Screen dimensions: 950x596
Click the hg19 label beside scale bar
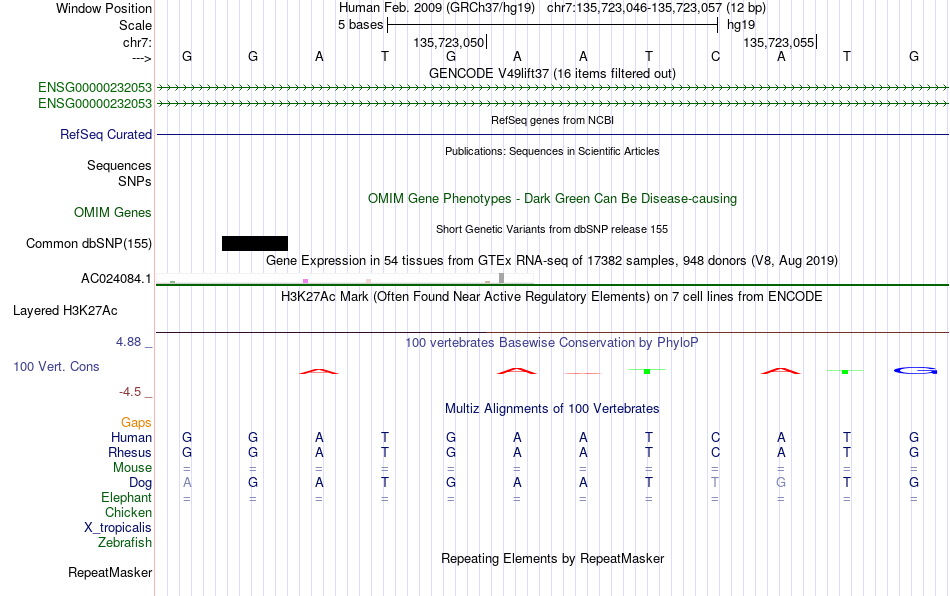point(741,25)
